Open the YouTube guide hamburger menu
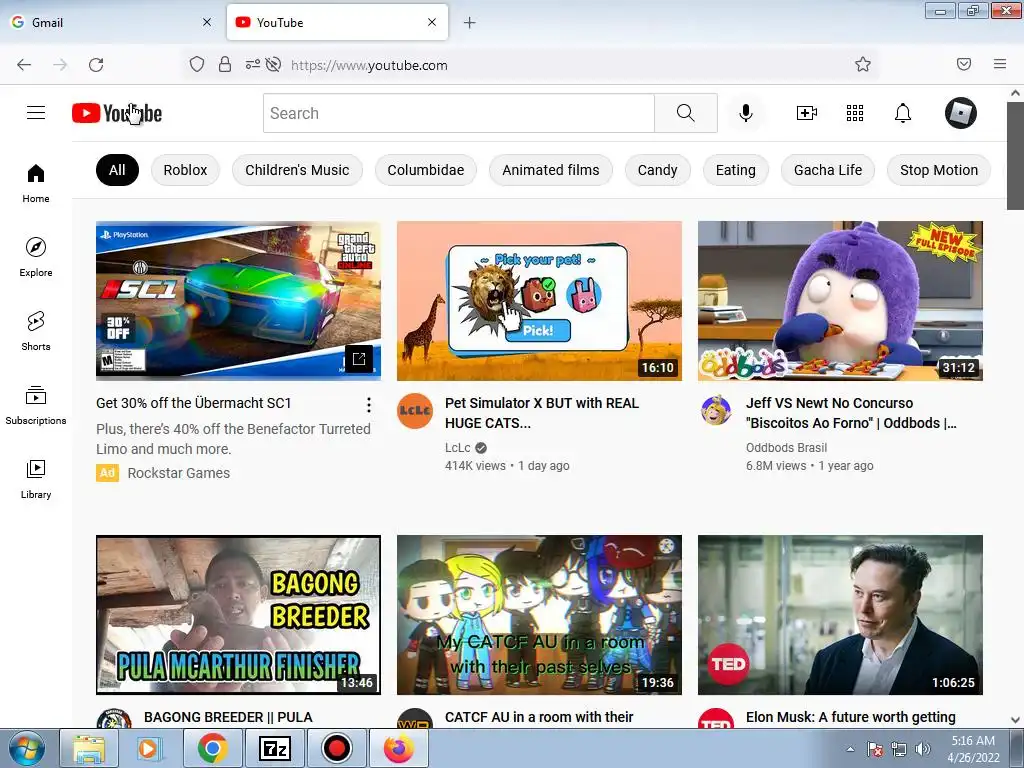This screenshot has height=768, width=1024. [x=36, y=113]
